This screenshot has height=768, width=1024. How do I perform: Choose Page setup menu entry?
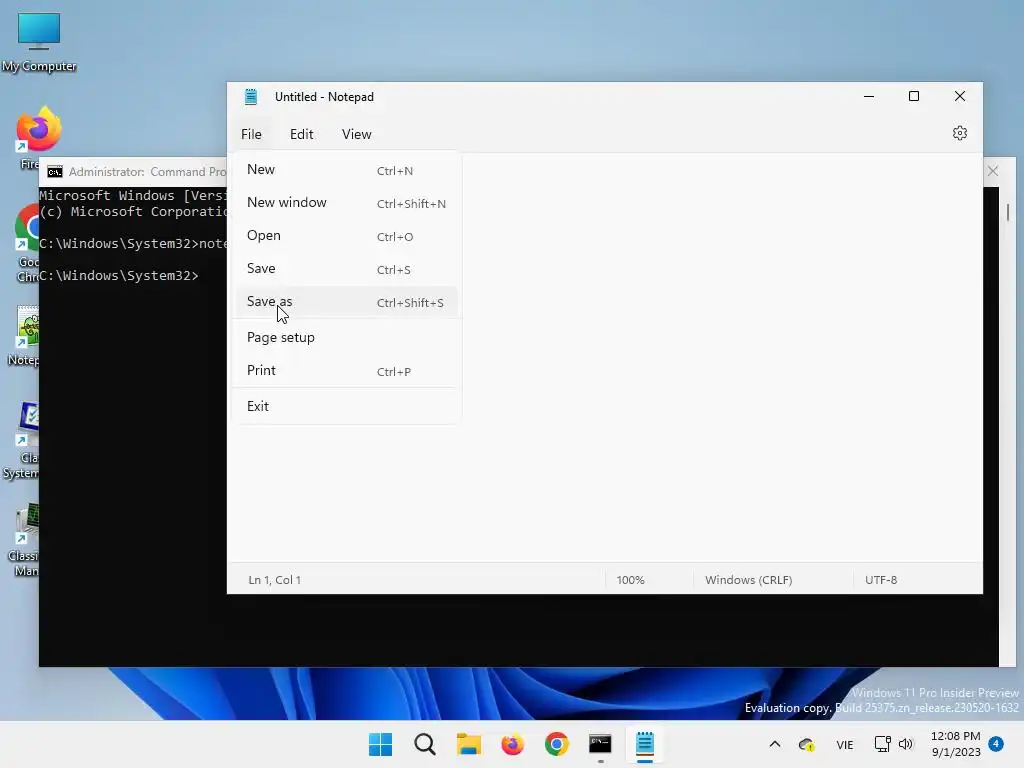click(x=346, y=338)
